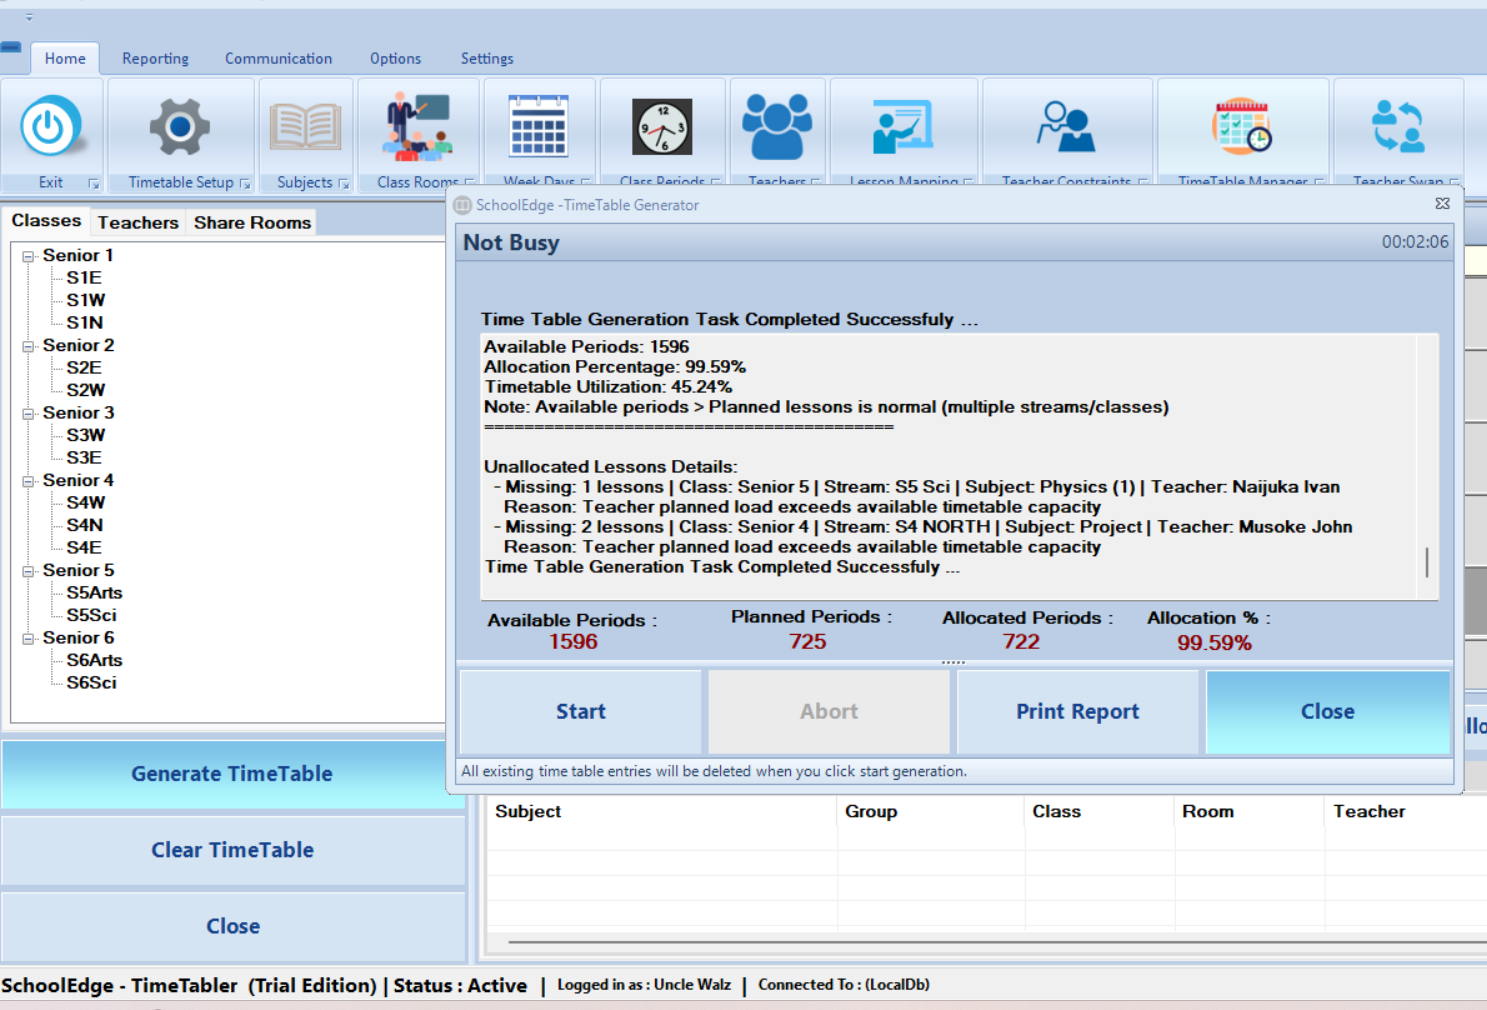
Task: Select class S2W in tree
Action: click(86, 390)
